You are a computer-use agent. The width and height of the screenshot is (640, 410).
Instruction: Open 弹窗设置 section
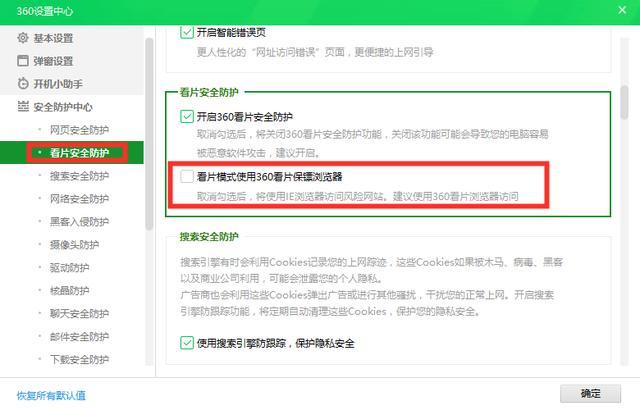coord(72,61)
